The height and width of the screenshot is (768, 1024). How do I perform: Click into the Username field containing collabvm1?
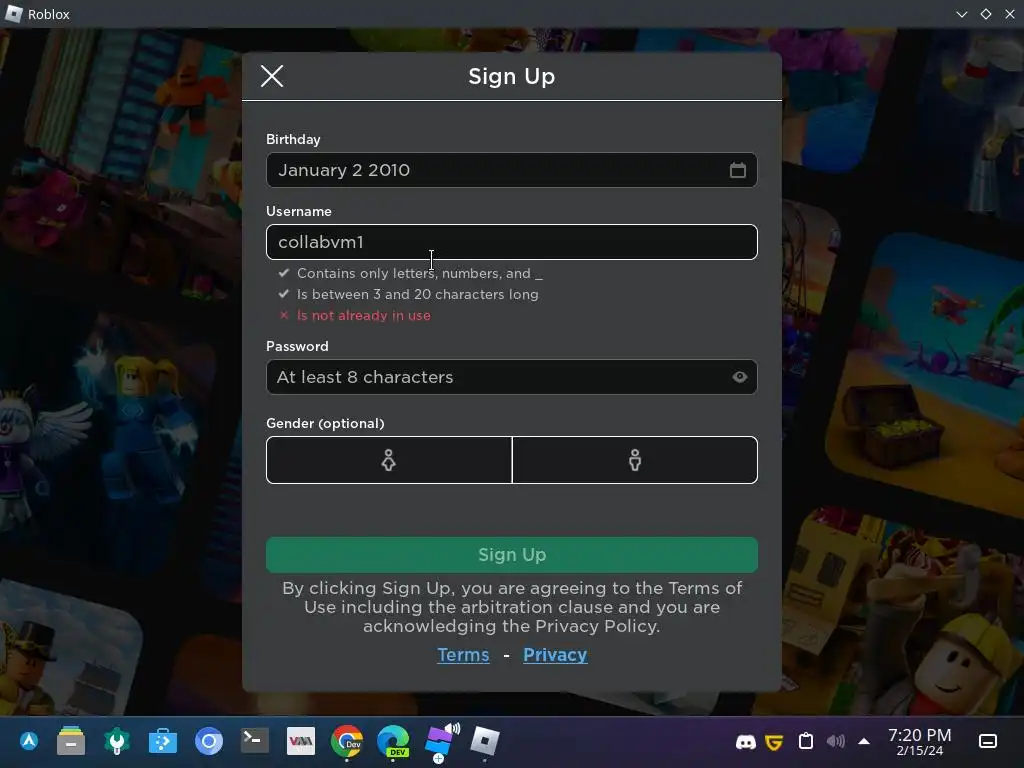click(x=511, y=242)
